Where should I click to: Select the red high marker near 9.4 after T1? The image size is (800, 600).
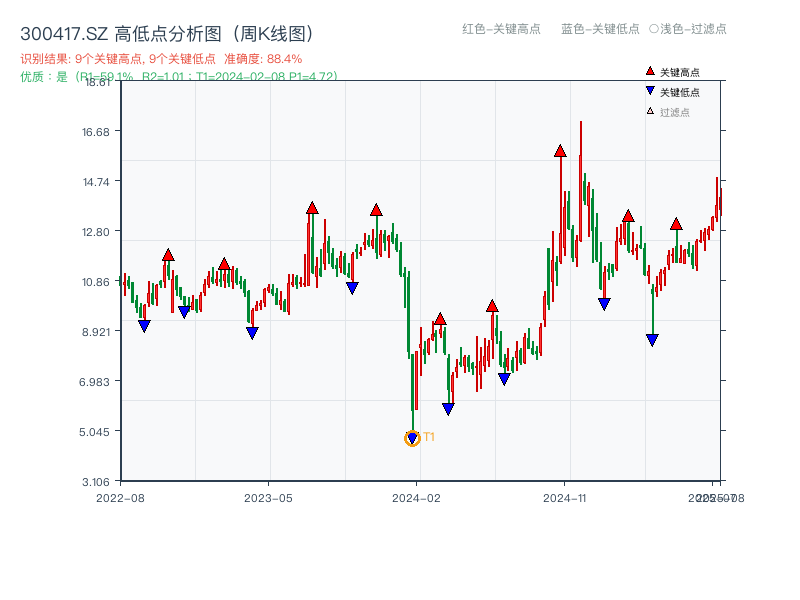click(440, 319)
